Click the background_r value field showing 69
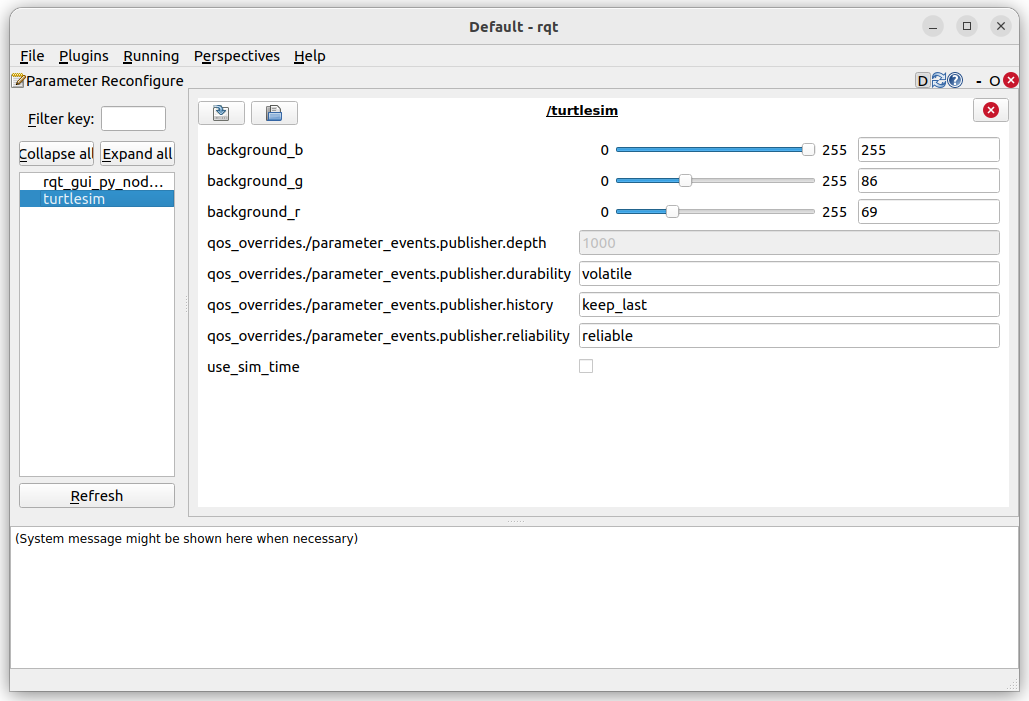 929,211
